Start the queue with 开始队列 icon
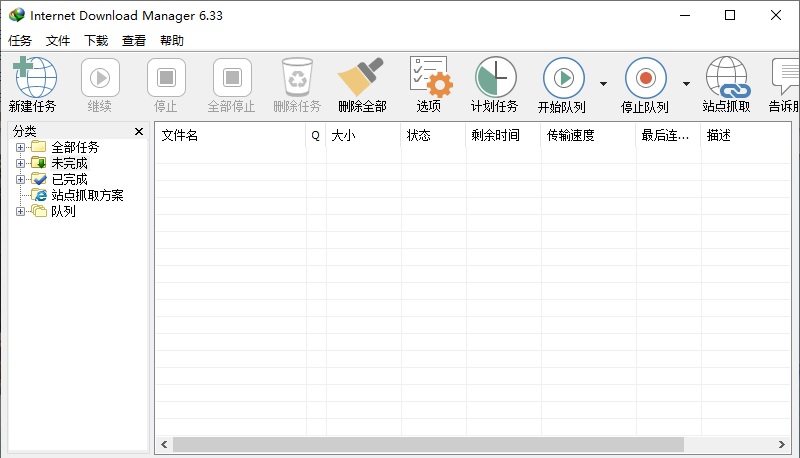 (563, 78)
